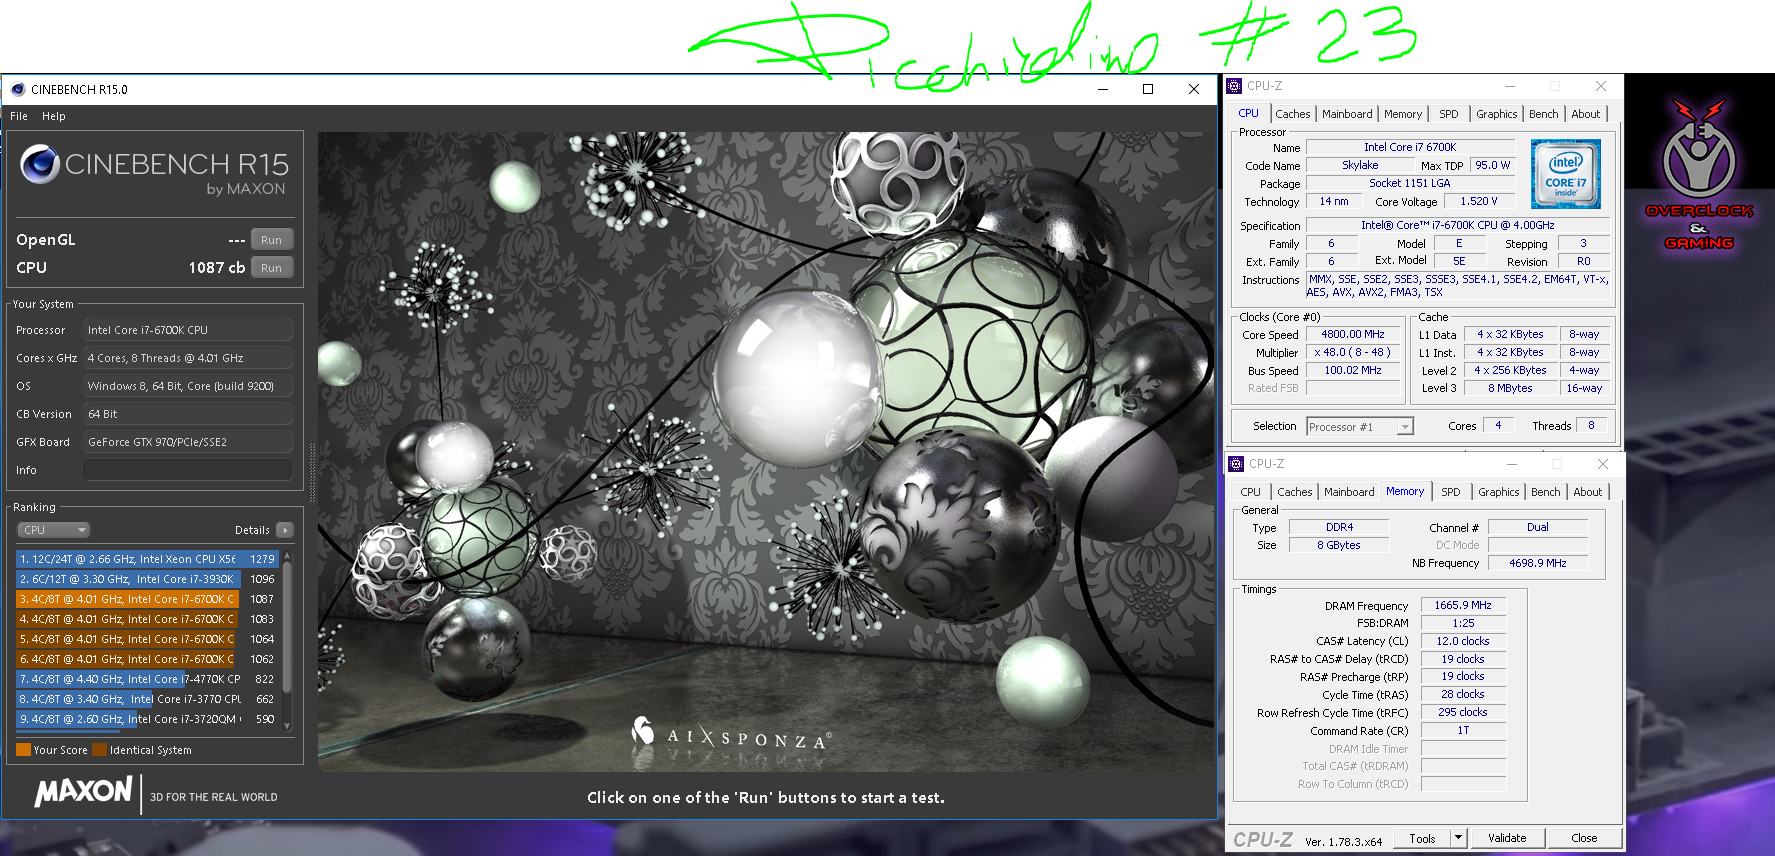Click the Row Refresh Cycle Time 295 clocks

tap(1462, 713)
